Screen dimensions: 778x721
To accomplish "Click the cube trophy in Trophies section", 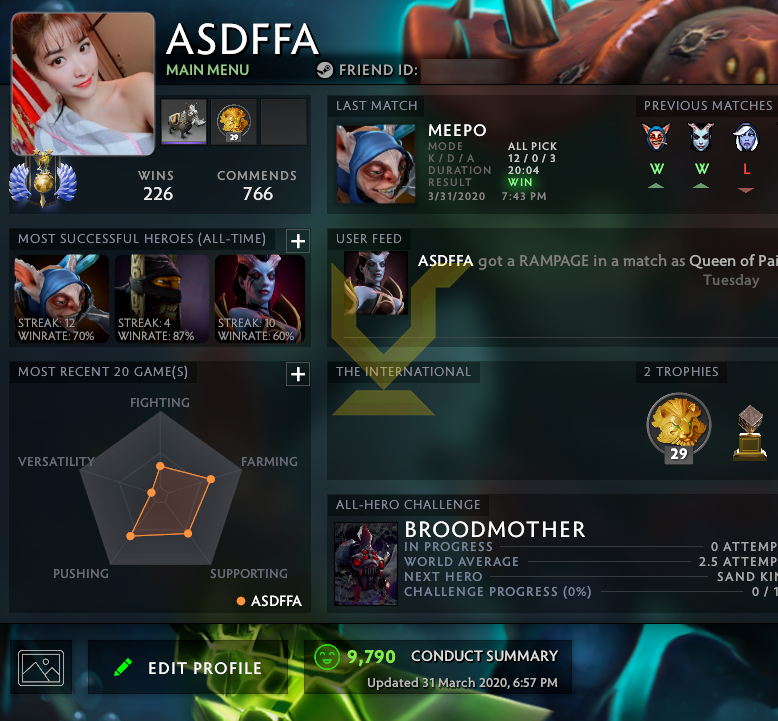I will click(750, 433).
